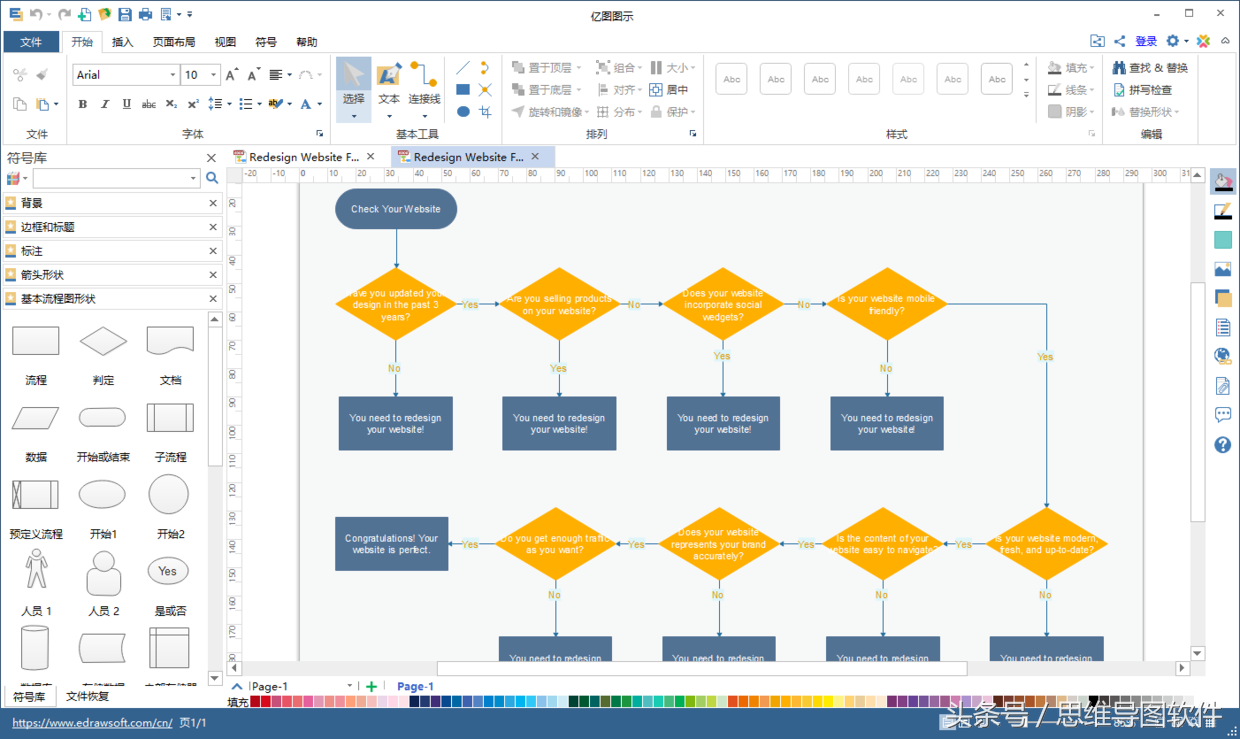Toggle Bold formatting
1240x739 pixels.
82,104
